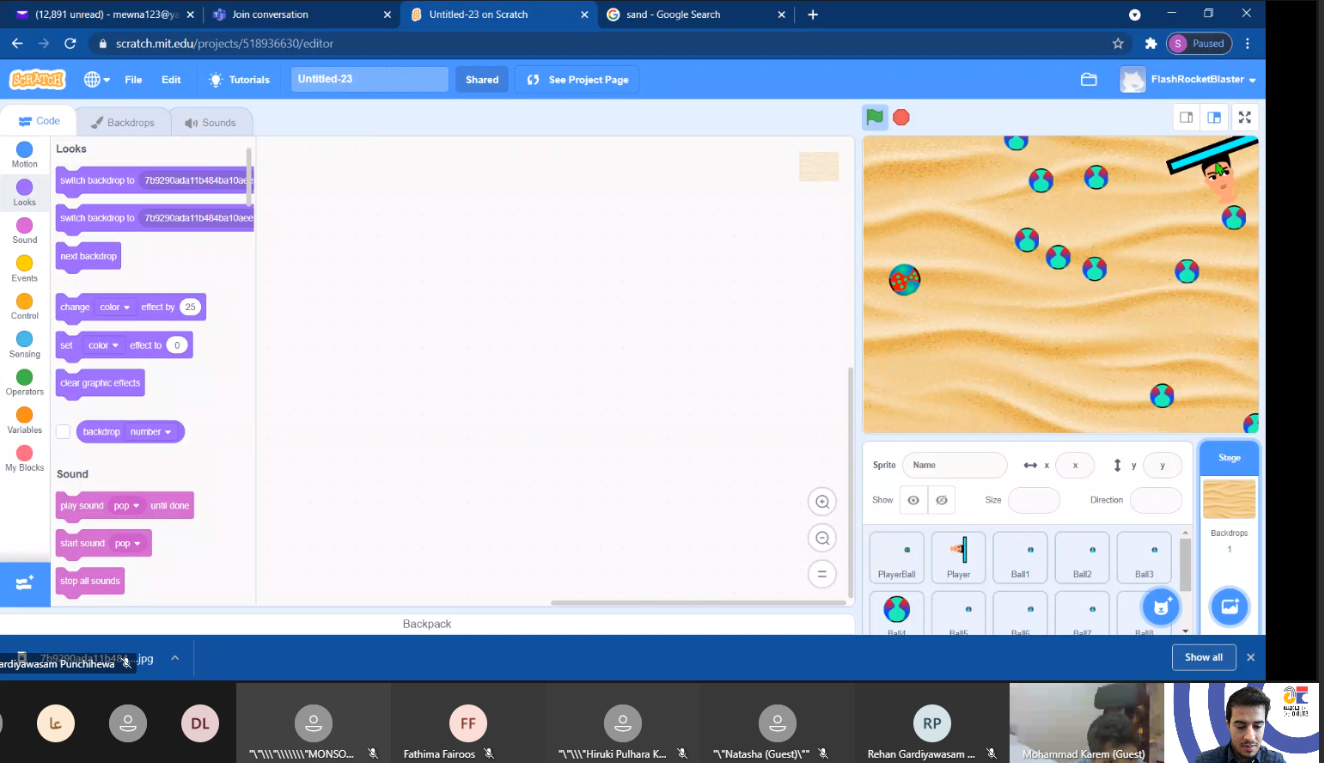Image resolution: width=1324 pixels, height=763 pixels.
Task: Click the sprite Direction field
Action: point(1156,500)
